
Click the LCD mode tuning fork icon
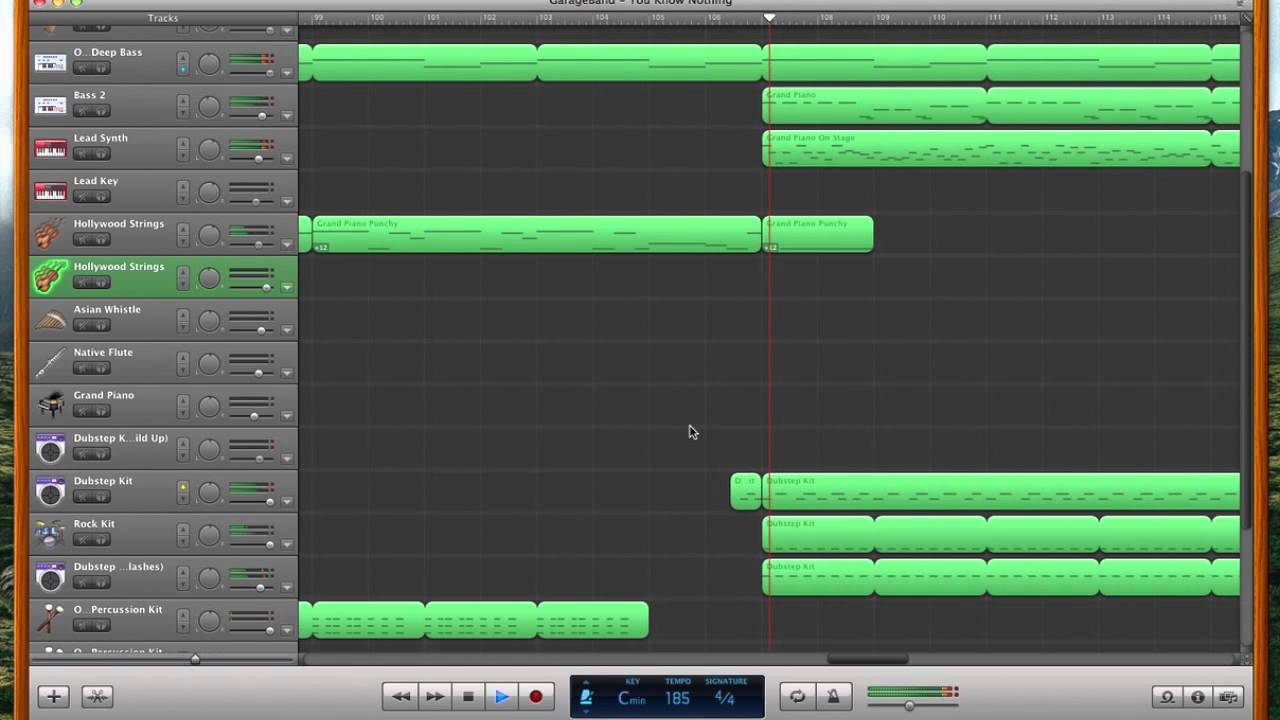[x=587, y=698]
